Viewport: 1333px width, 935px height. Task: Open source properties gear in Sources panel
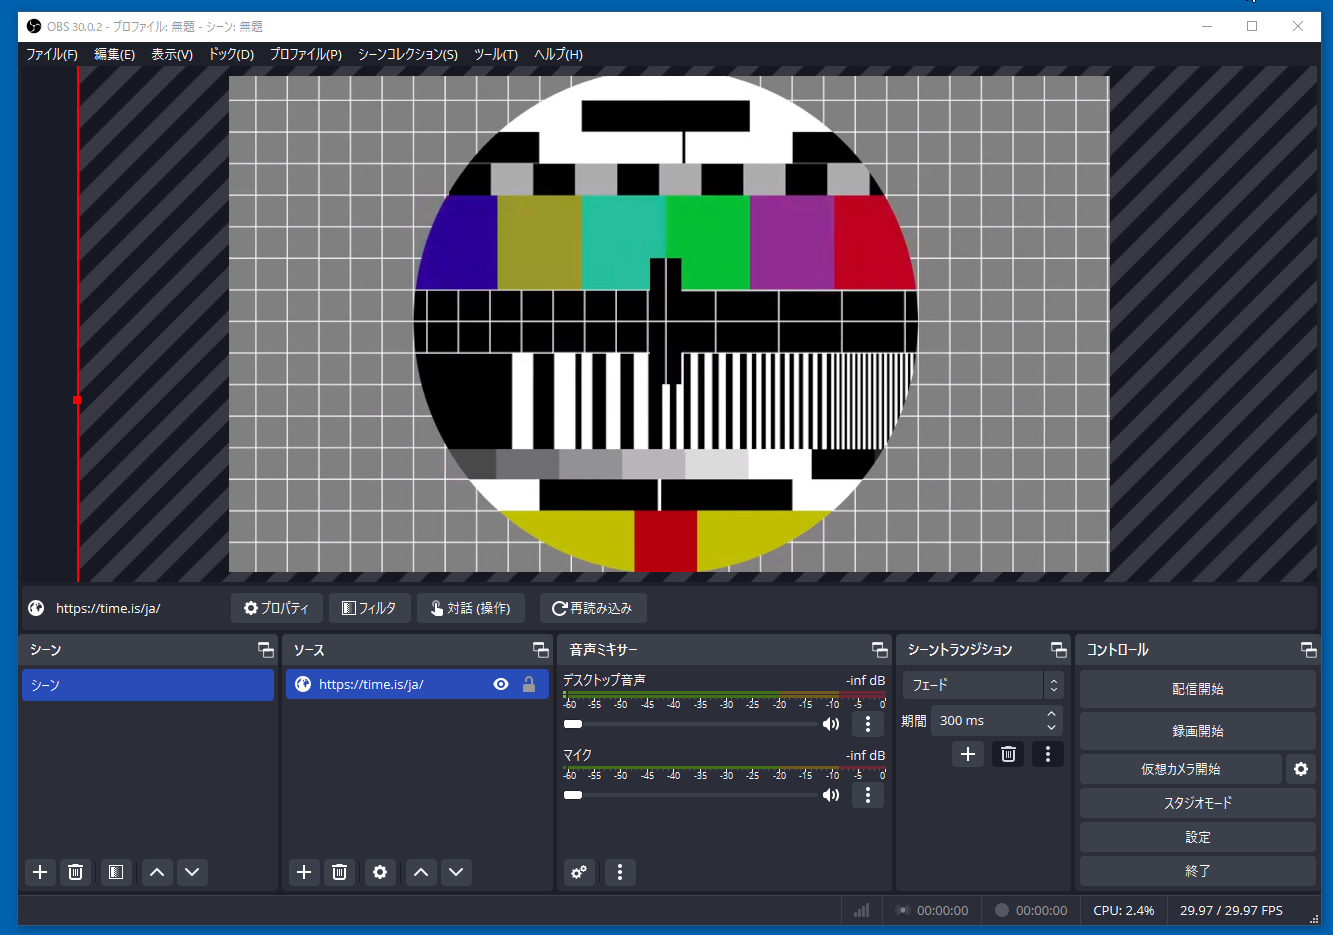[x=380, y=872]
